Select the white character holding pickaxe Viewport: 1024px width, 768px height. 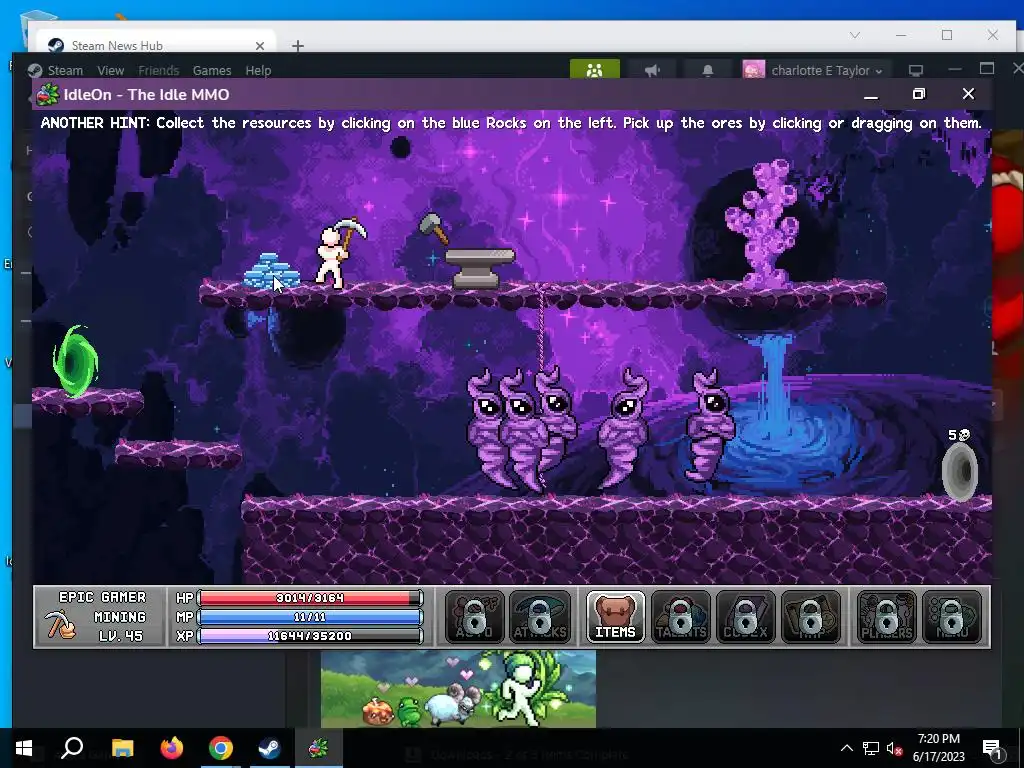(x=331, y=256)
